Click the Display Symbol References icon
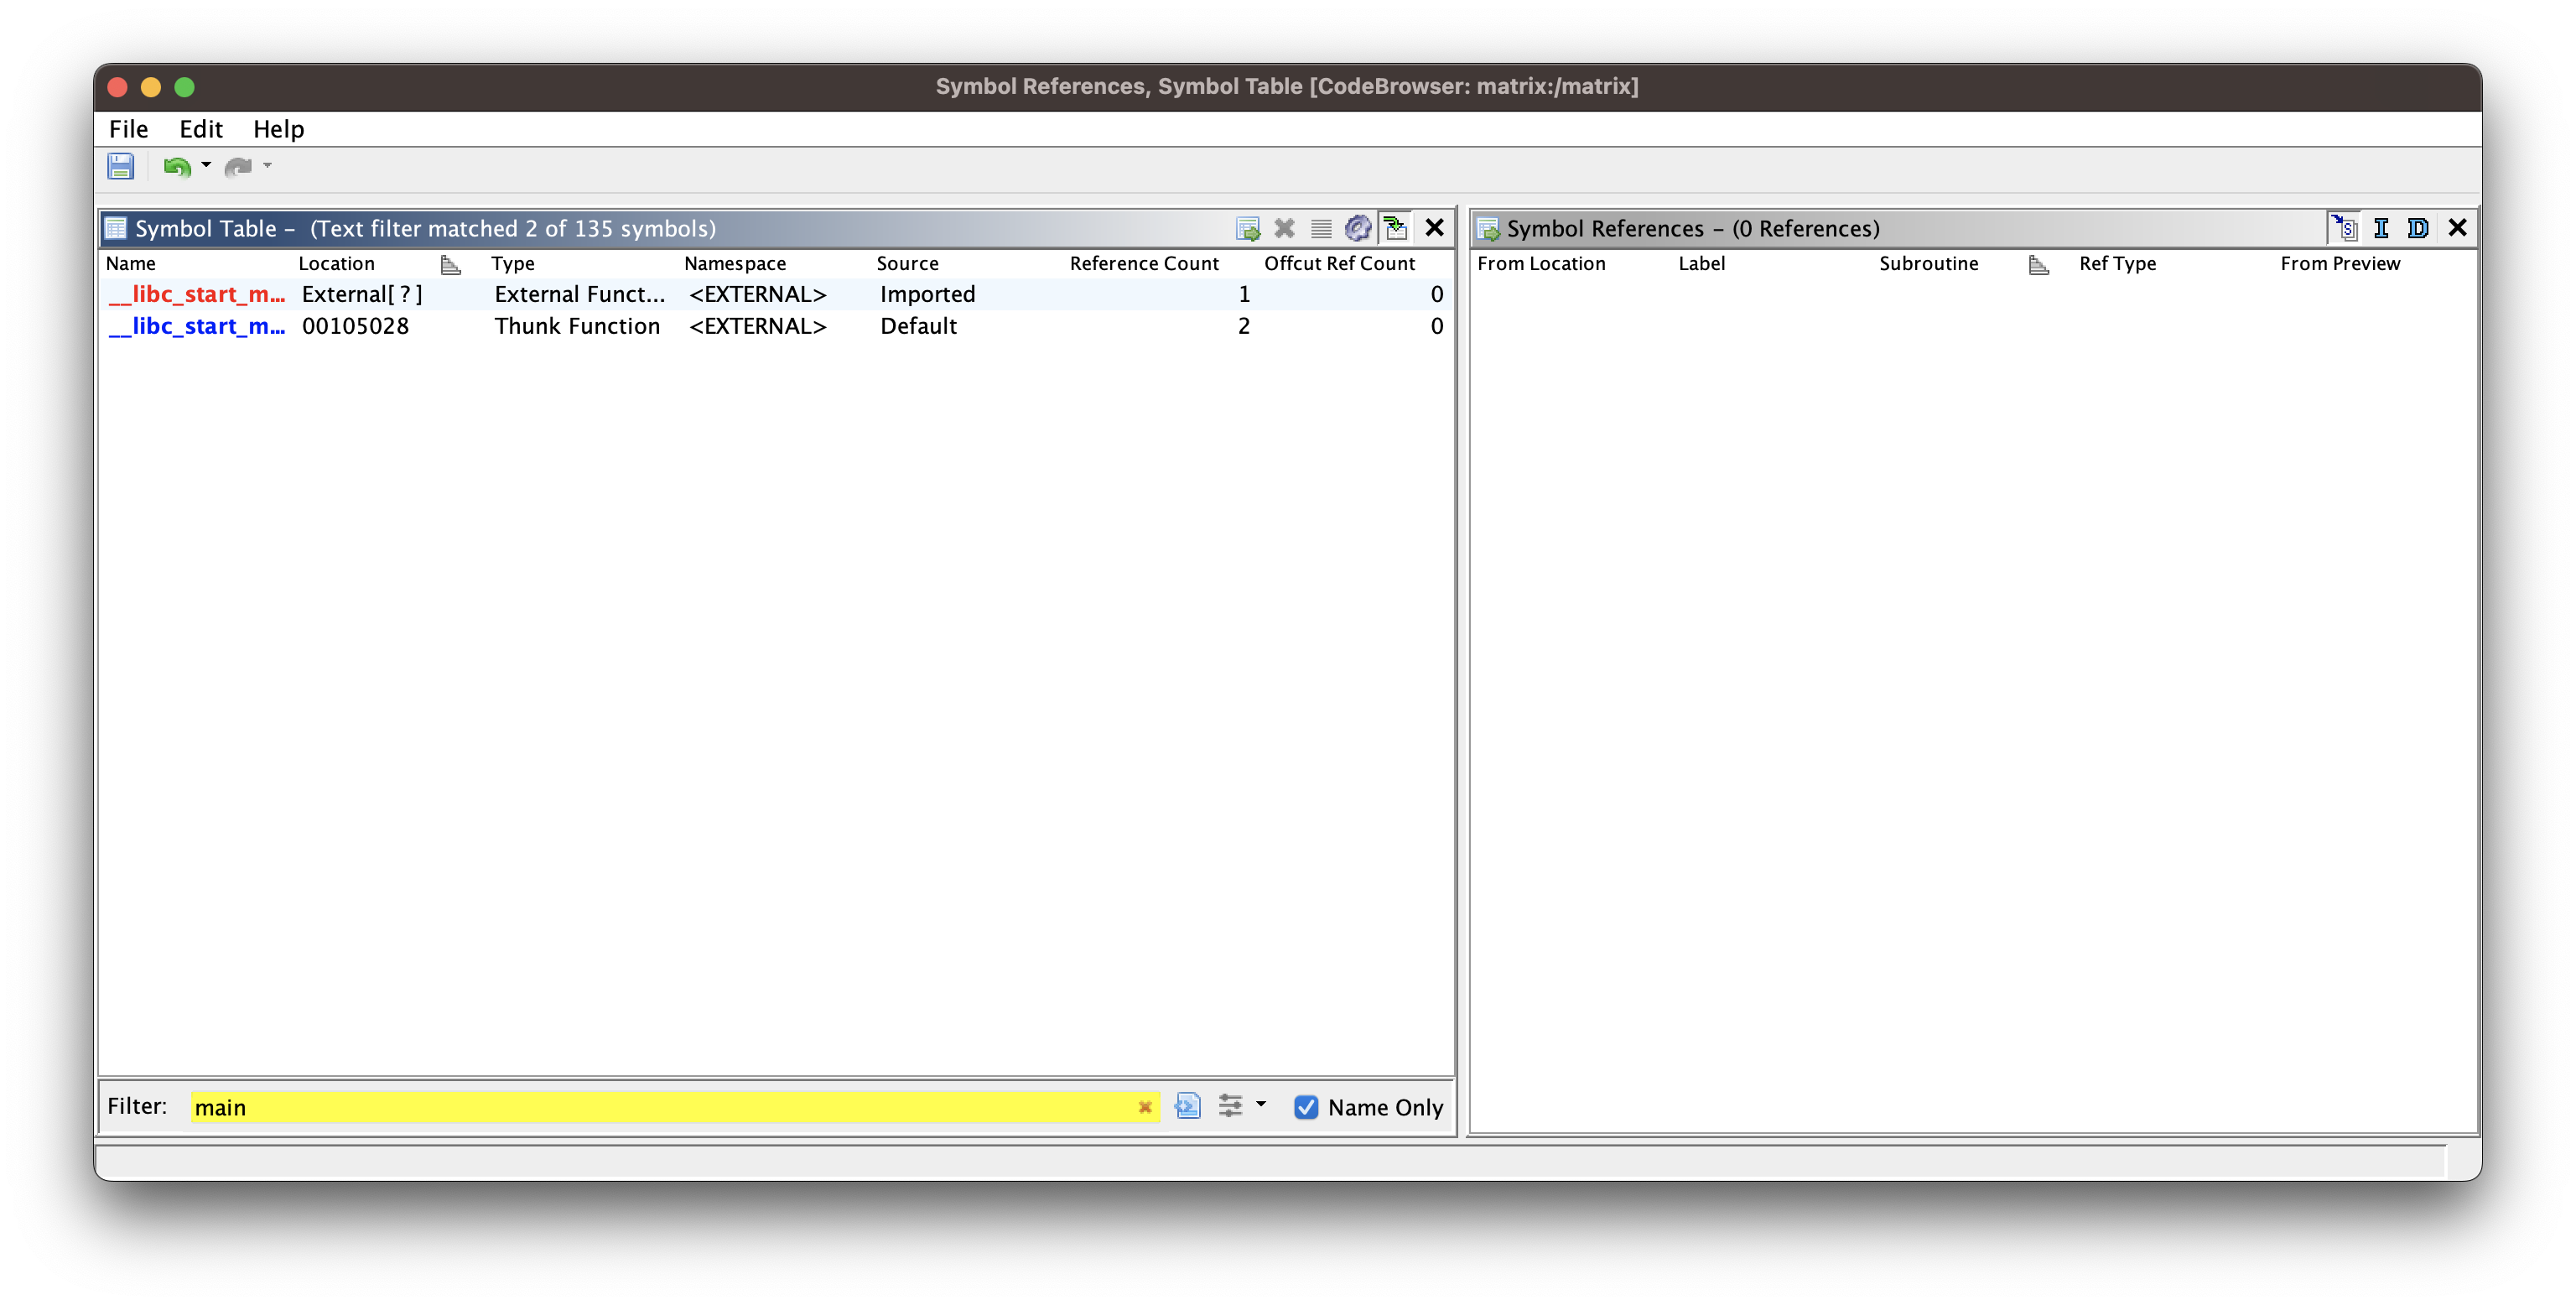The image size is (2576, 1305). point(1247,229)
